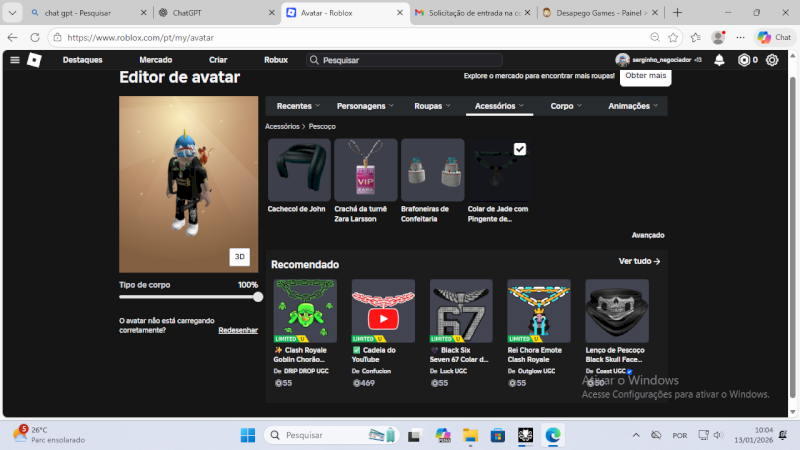This screenshot has width=800, height=450.
Task: View site information lock icon
Action: click(x=58, y=37)
